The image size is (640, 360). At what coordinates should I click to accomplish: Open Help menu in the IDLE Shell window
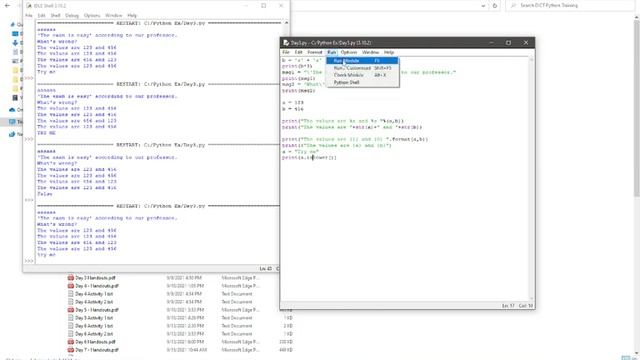click(x=132, y=16)
